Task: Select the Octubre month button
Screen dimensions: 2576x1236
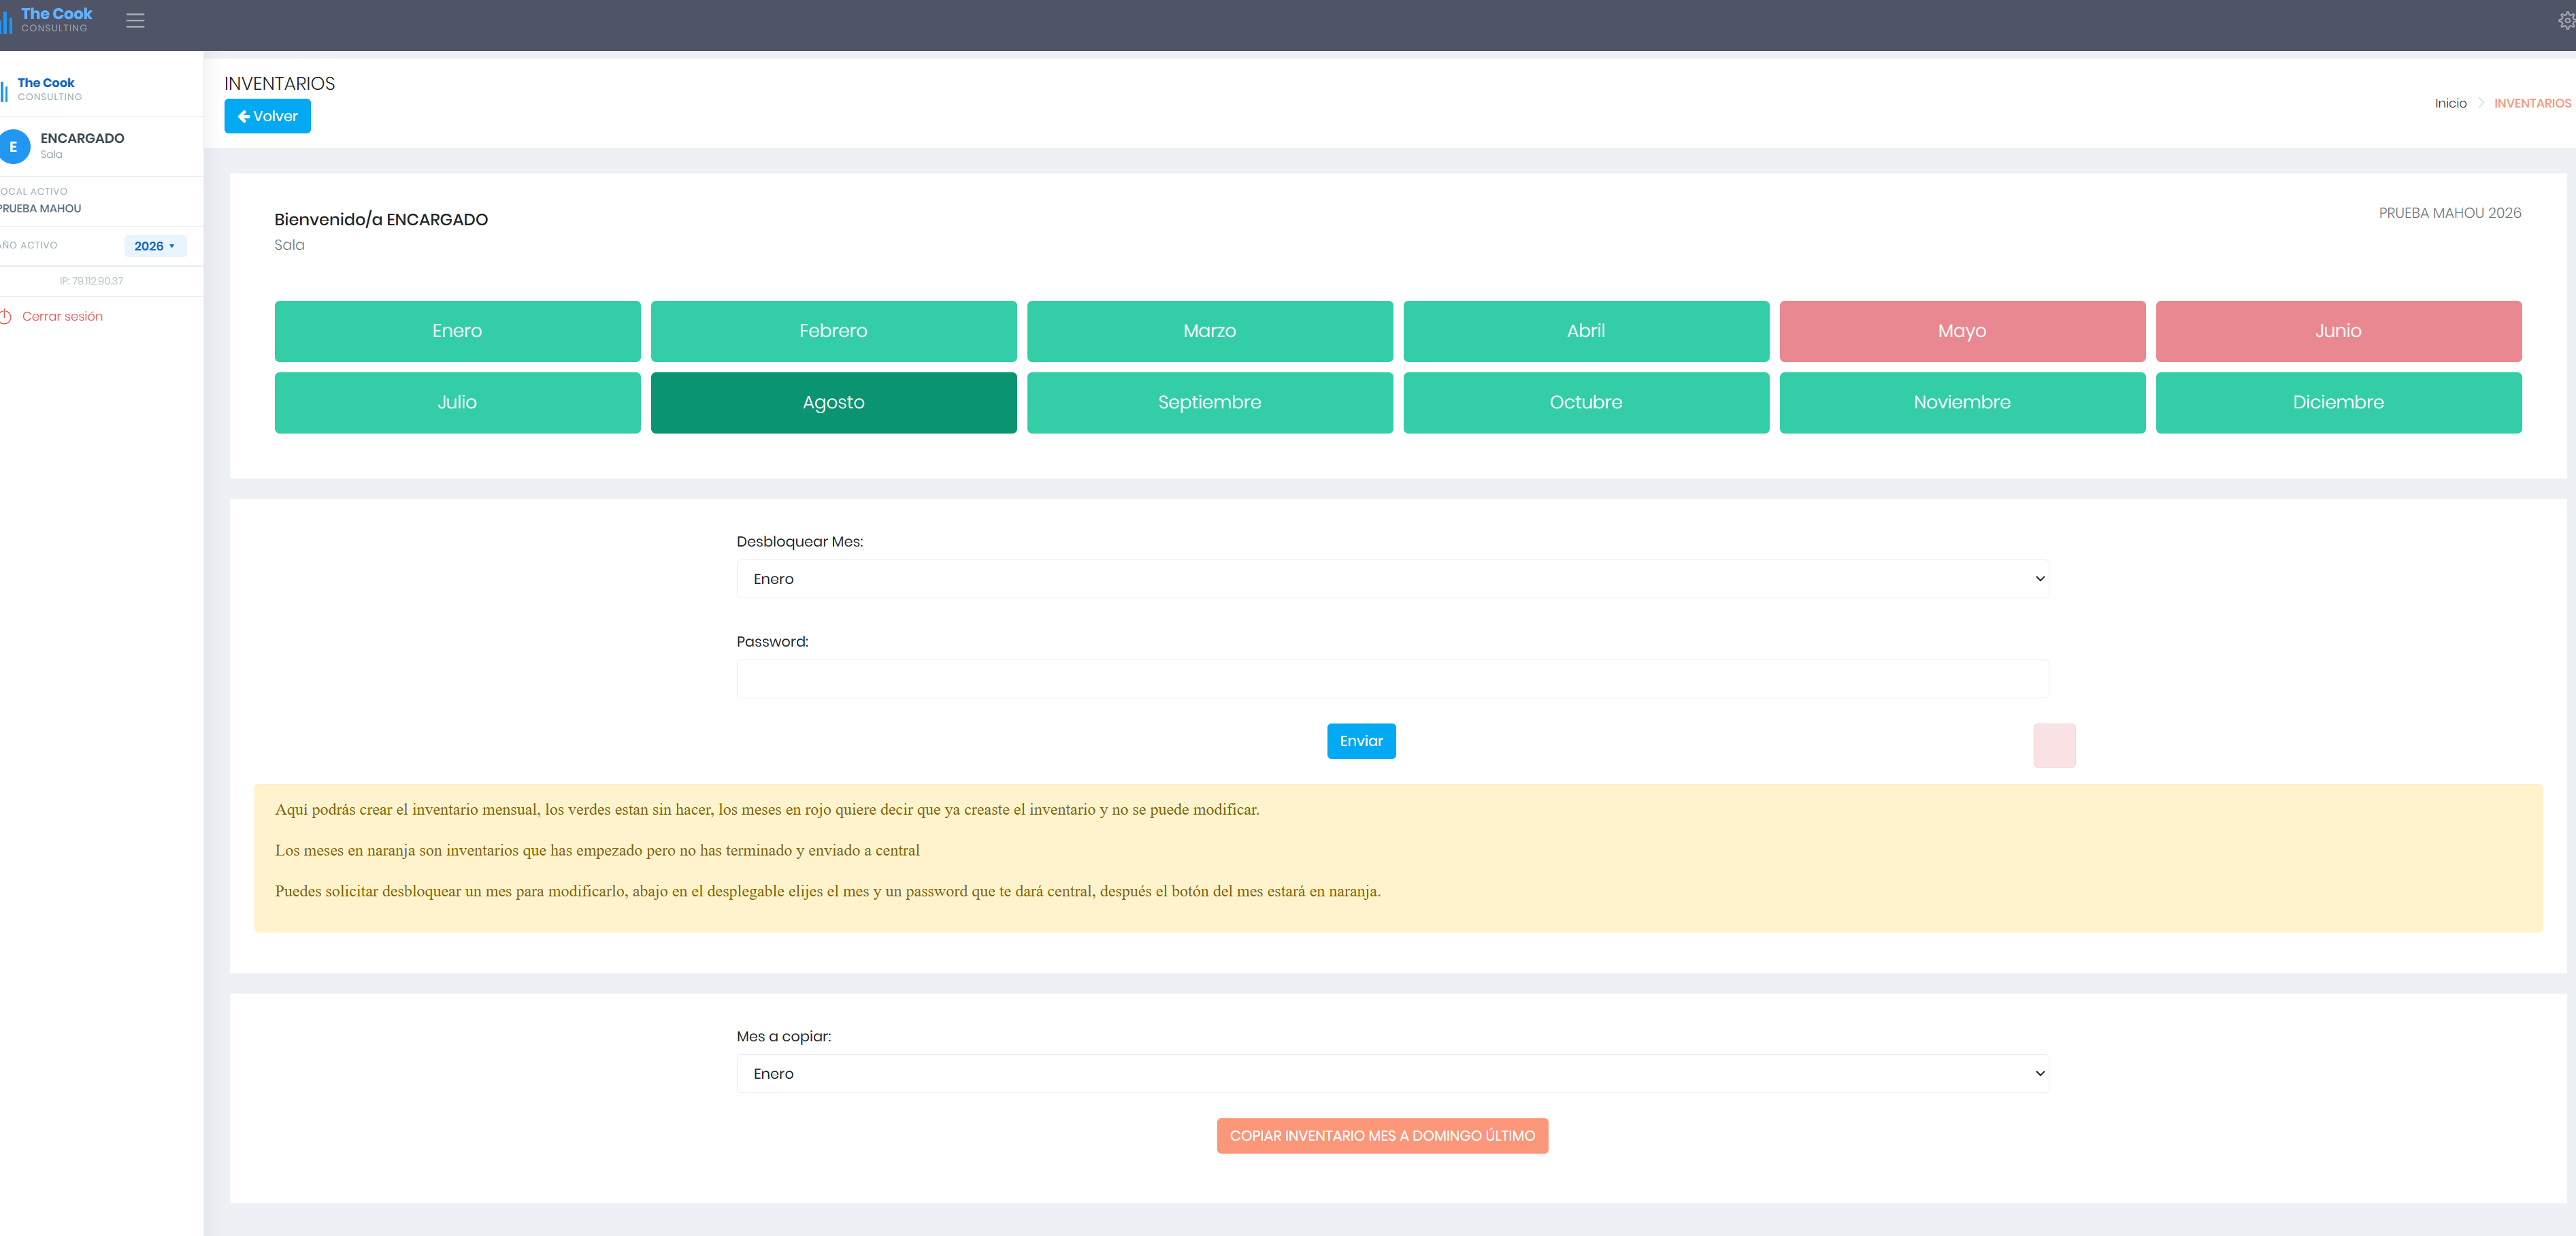Action: [x=1586, y=402]
